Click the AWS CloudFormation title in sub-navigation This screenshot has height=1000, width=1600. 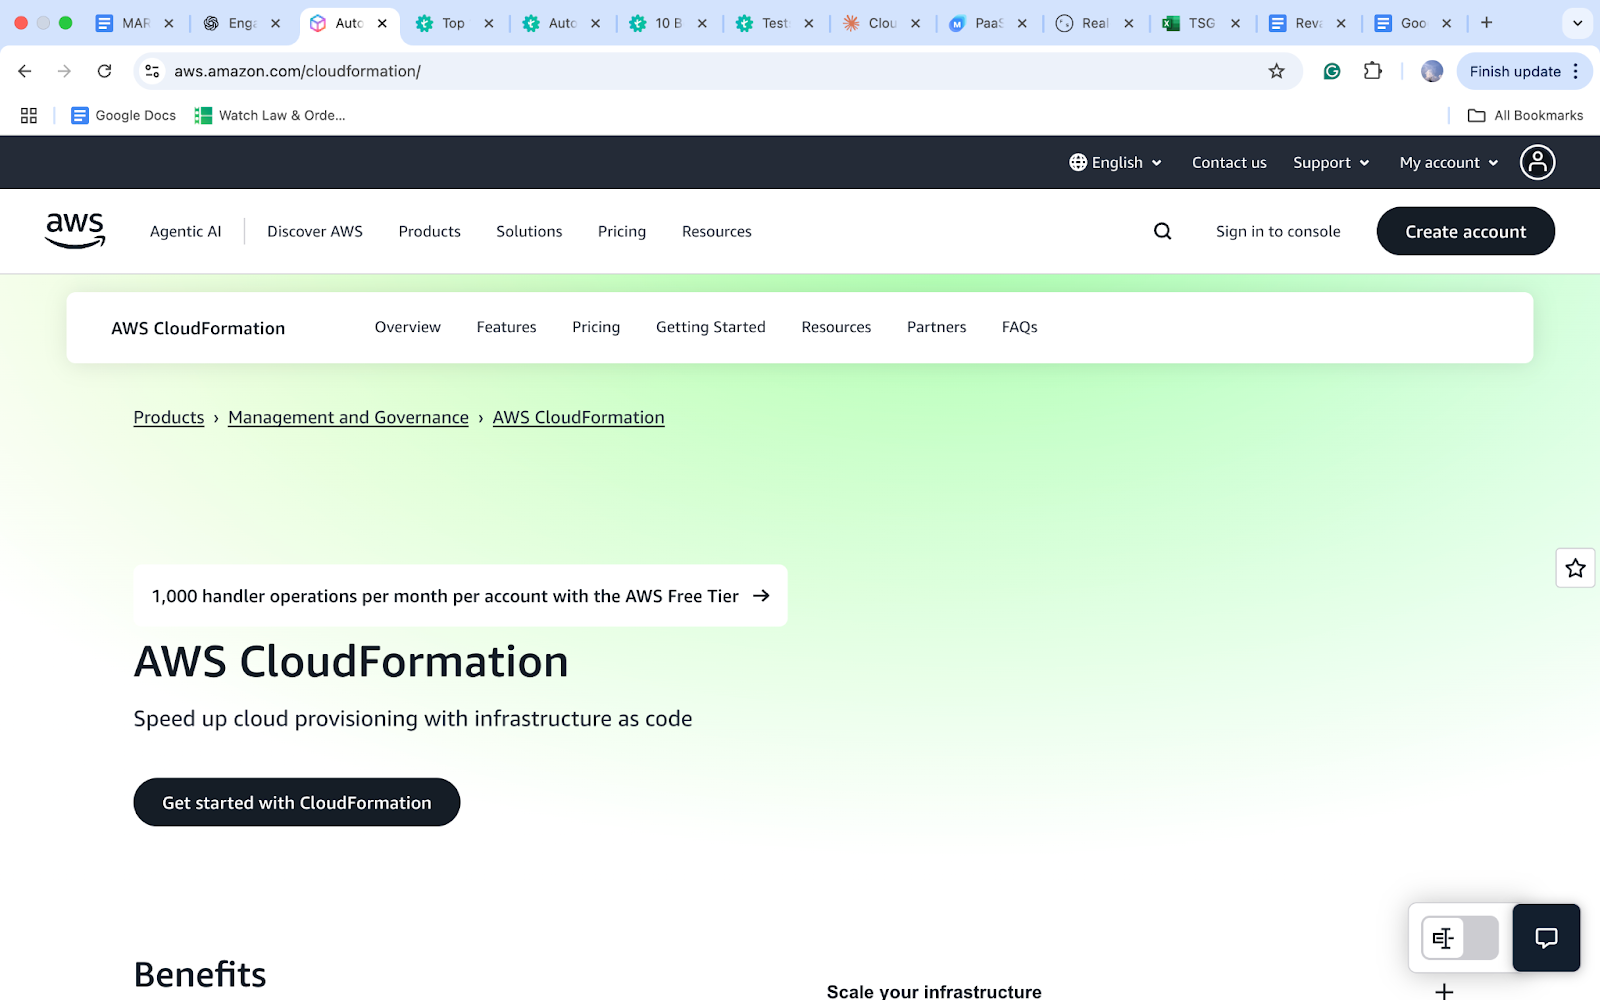pos(198,328)
